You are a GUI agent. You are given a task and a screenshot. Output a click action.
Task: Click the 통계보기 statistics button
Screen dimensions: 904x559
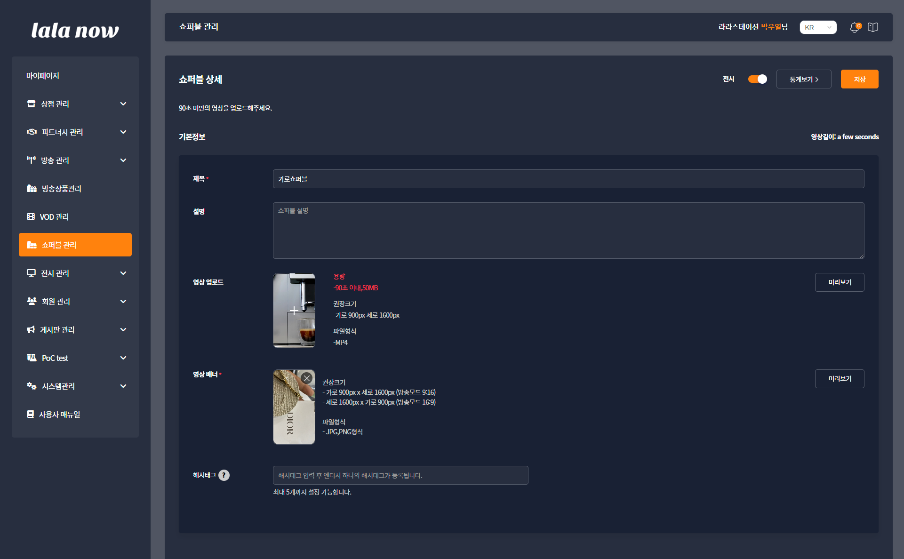pyautogui.click(x=804, y=79)
